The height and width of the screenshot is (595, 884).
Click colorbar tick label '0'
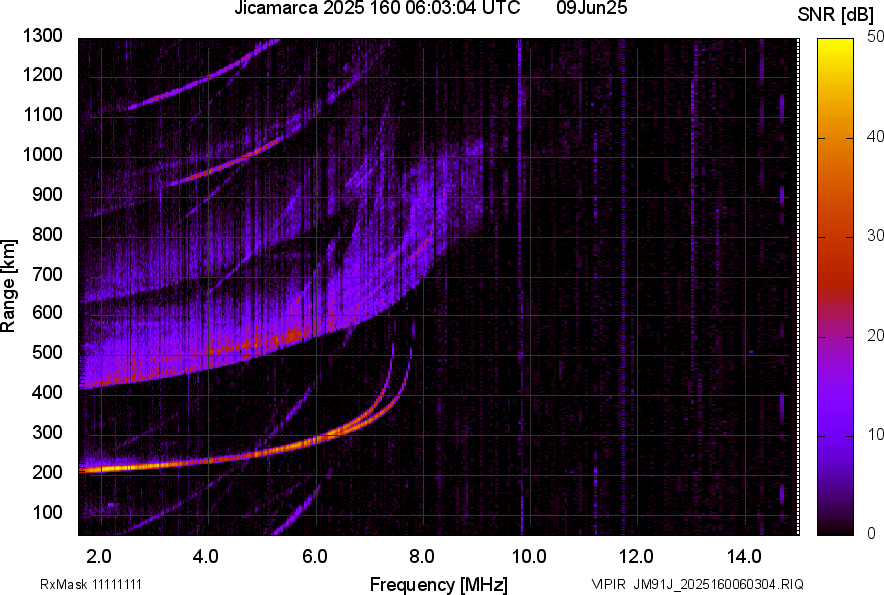coord(872,534)
